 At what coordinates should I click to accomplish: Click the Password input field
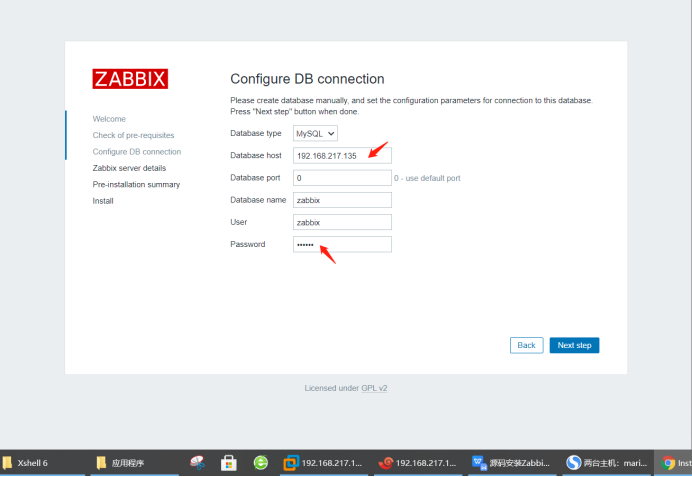pos(342,244)
